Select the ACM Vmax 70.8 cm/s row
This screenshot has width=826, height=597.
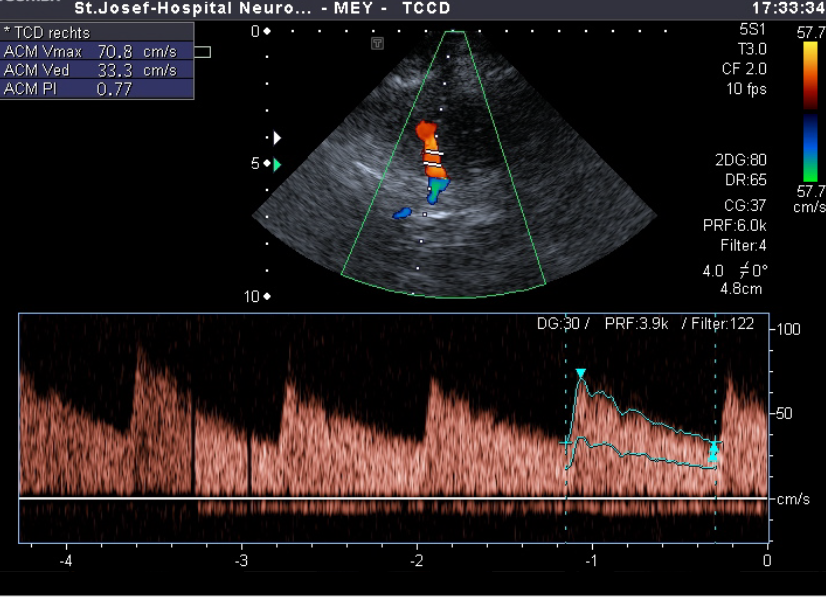pos(97,52)
